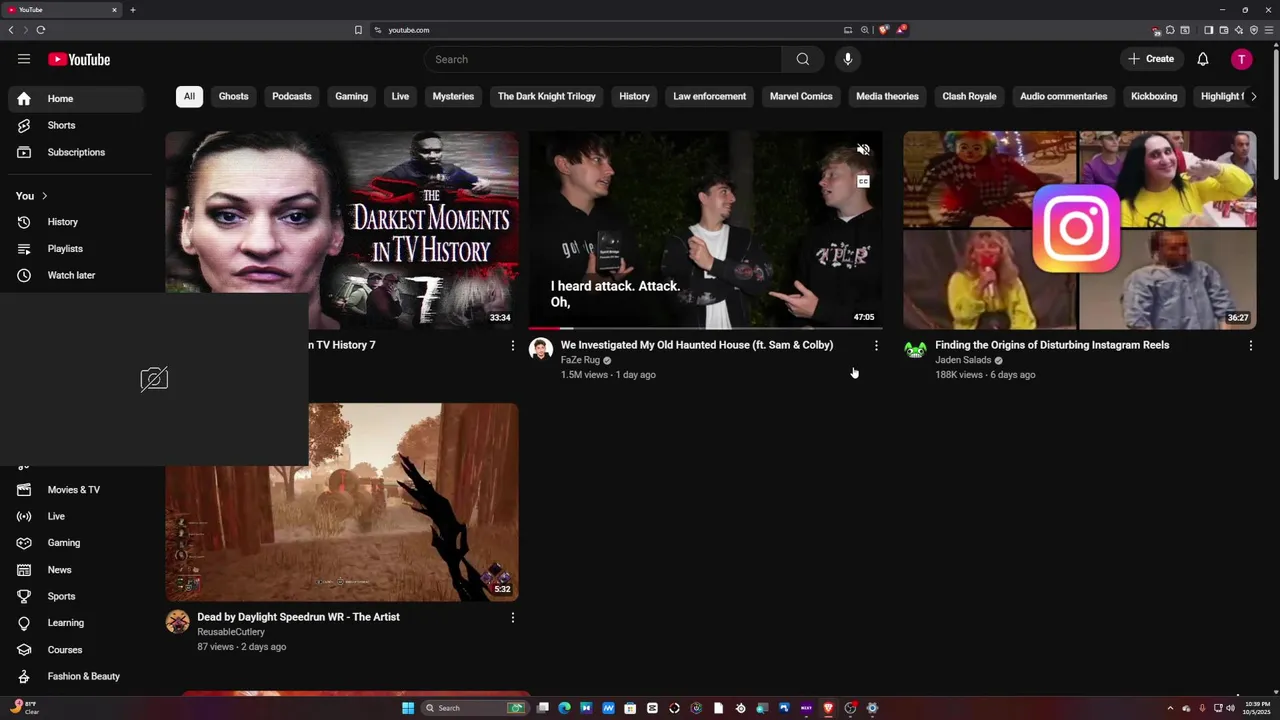Viewport: 1280px width, 720px height.
Task: Select the Gaming filter chip
Action: pos(351,96)
